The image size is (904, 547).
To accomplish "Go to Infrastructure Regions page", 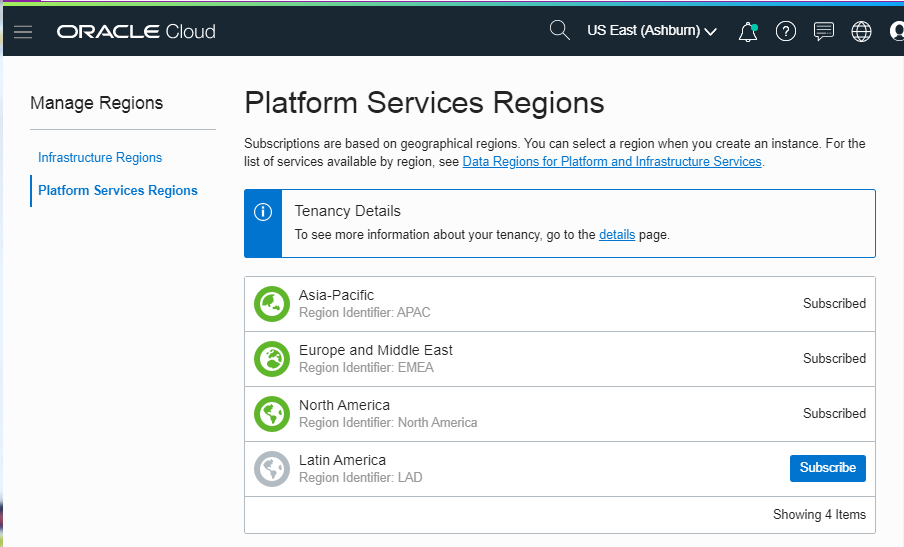I will (x=100, y=157).
